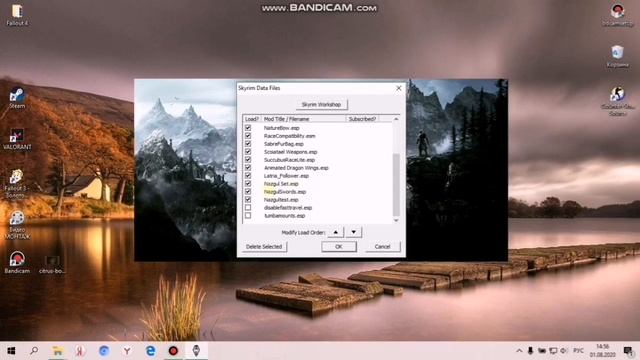Enable the disablefasttravel.esp checkbox

click(248, 207)
